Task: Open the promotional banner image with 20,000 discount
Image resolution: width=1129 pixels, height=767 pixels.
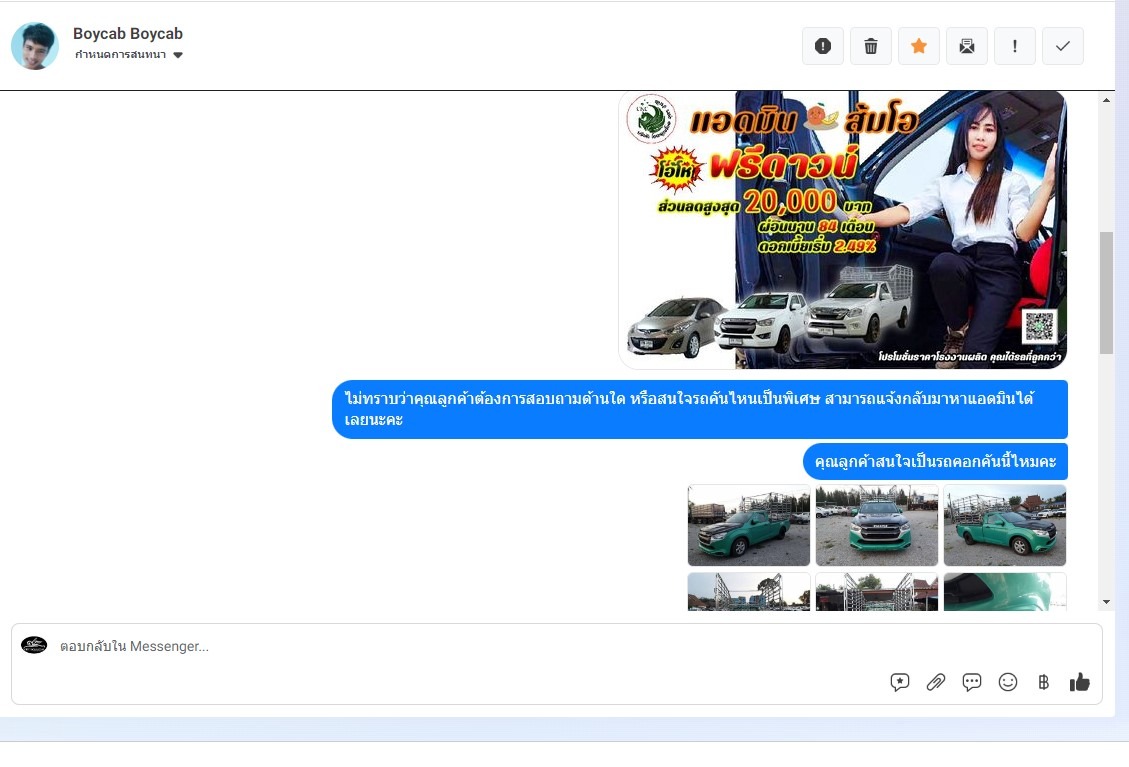Action: (842, 230)
